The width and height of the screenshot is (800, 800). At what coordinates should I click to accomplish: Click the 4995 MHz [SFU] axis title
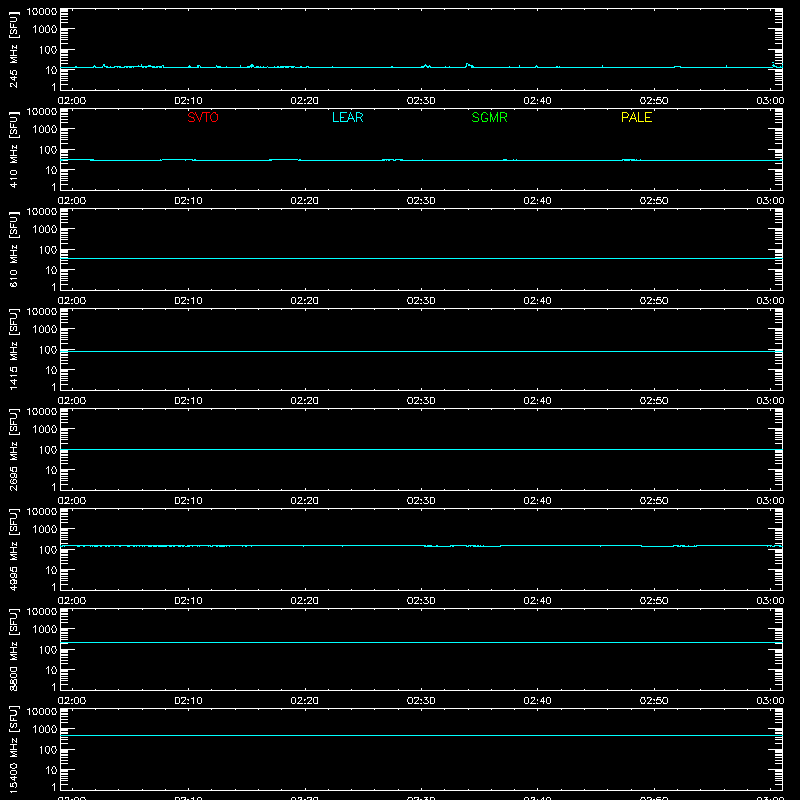[x=13, y=549]
